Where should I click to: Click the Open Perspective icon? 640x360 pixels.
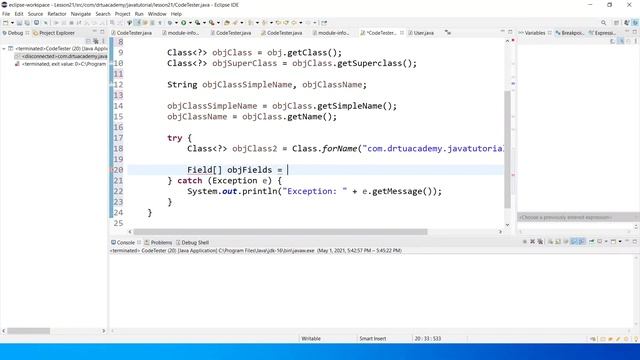pos(616,23)
